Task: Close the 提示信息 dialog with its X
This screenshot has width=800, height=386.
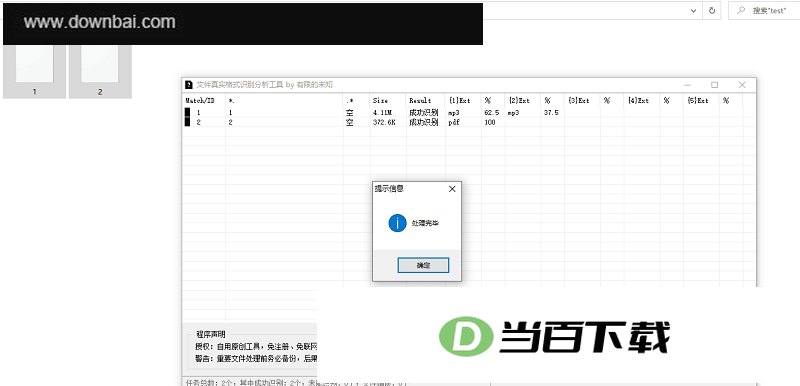Action: [x=452, y=189]
